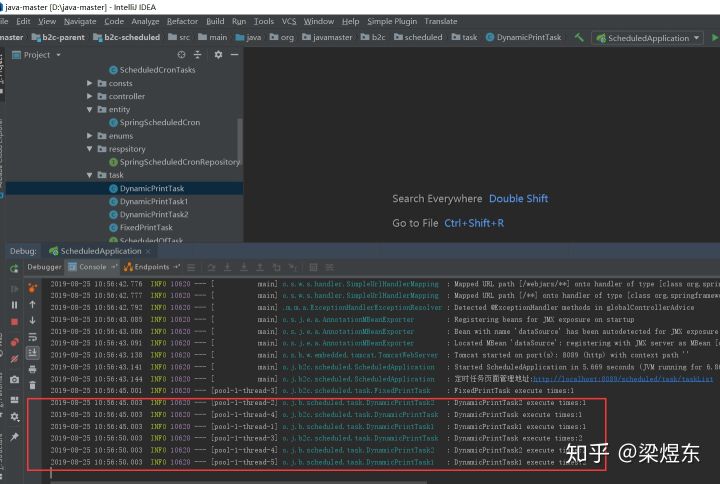This screenshot has height=484, width=720.
Task: Collapse the respsitory folder
Action: click(90, 149)
